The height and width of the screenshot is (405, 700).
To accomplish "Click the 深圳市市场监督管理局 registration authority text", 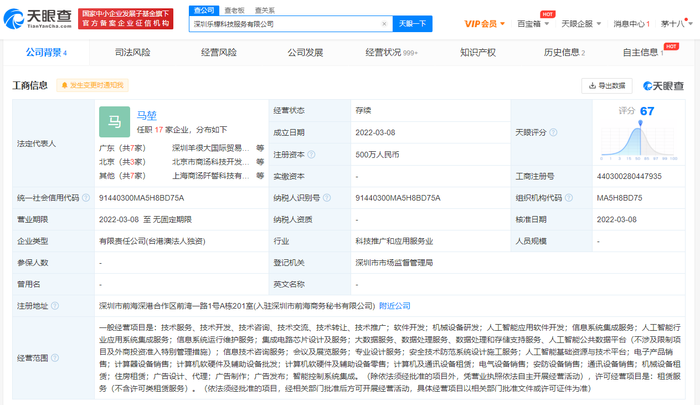I will pyautogui.click(x=394, y=263).
